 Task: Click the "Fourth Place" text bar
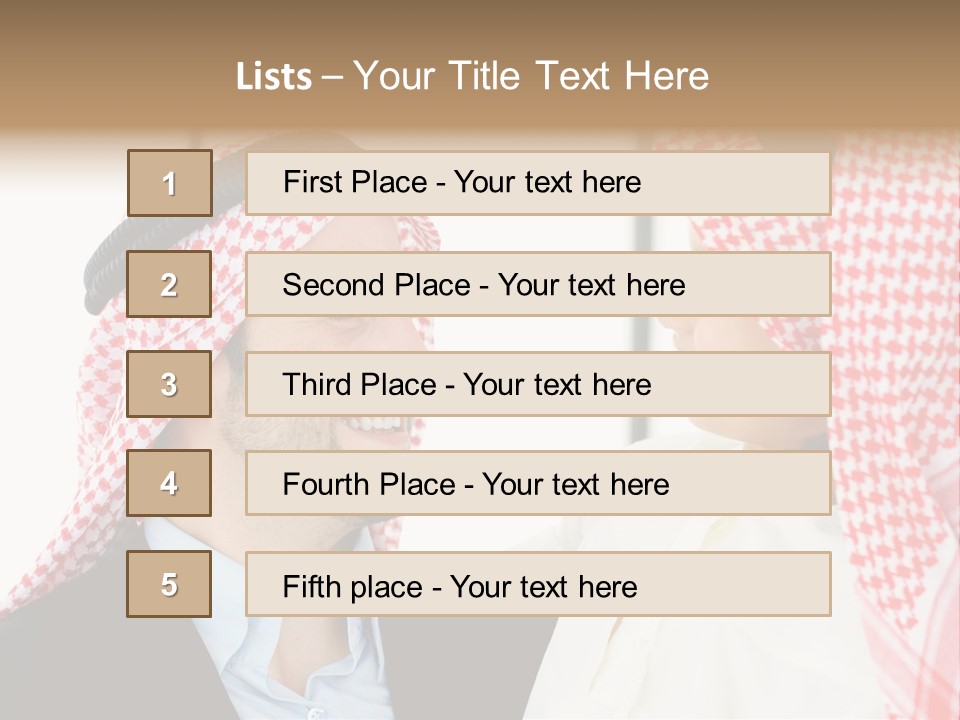pos(538,483)
